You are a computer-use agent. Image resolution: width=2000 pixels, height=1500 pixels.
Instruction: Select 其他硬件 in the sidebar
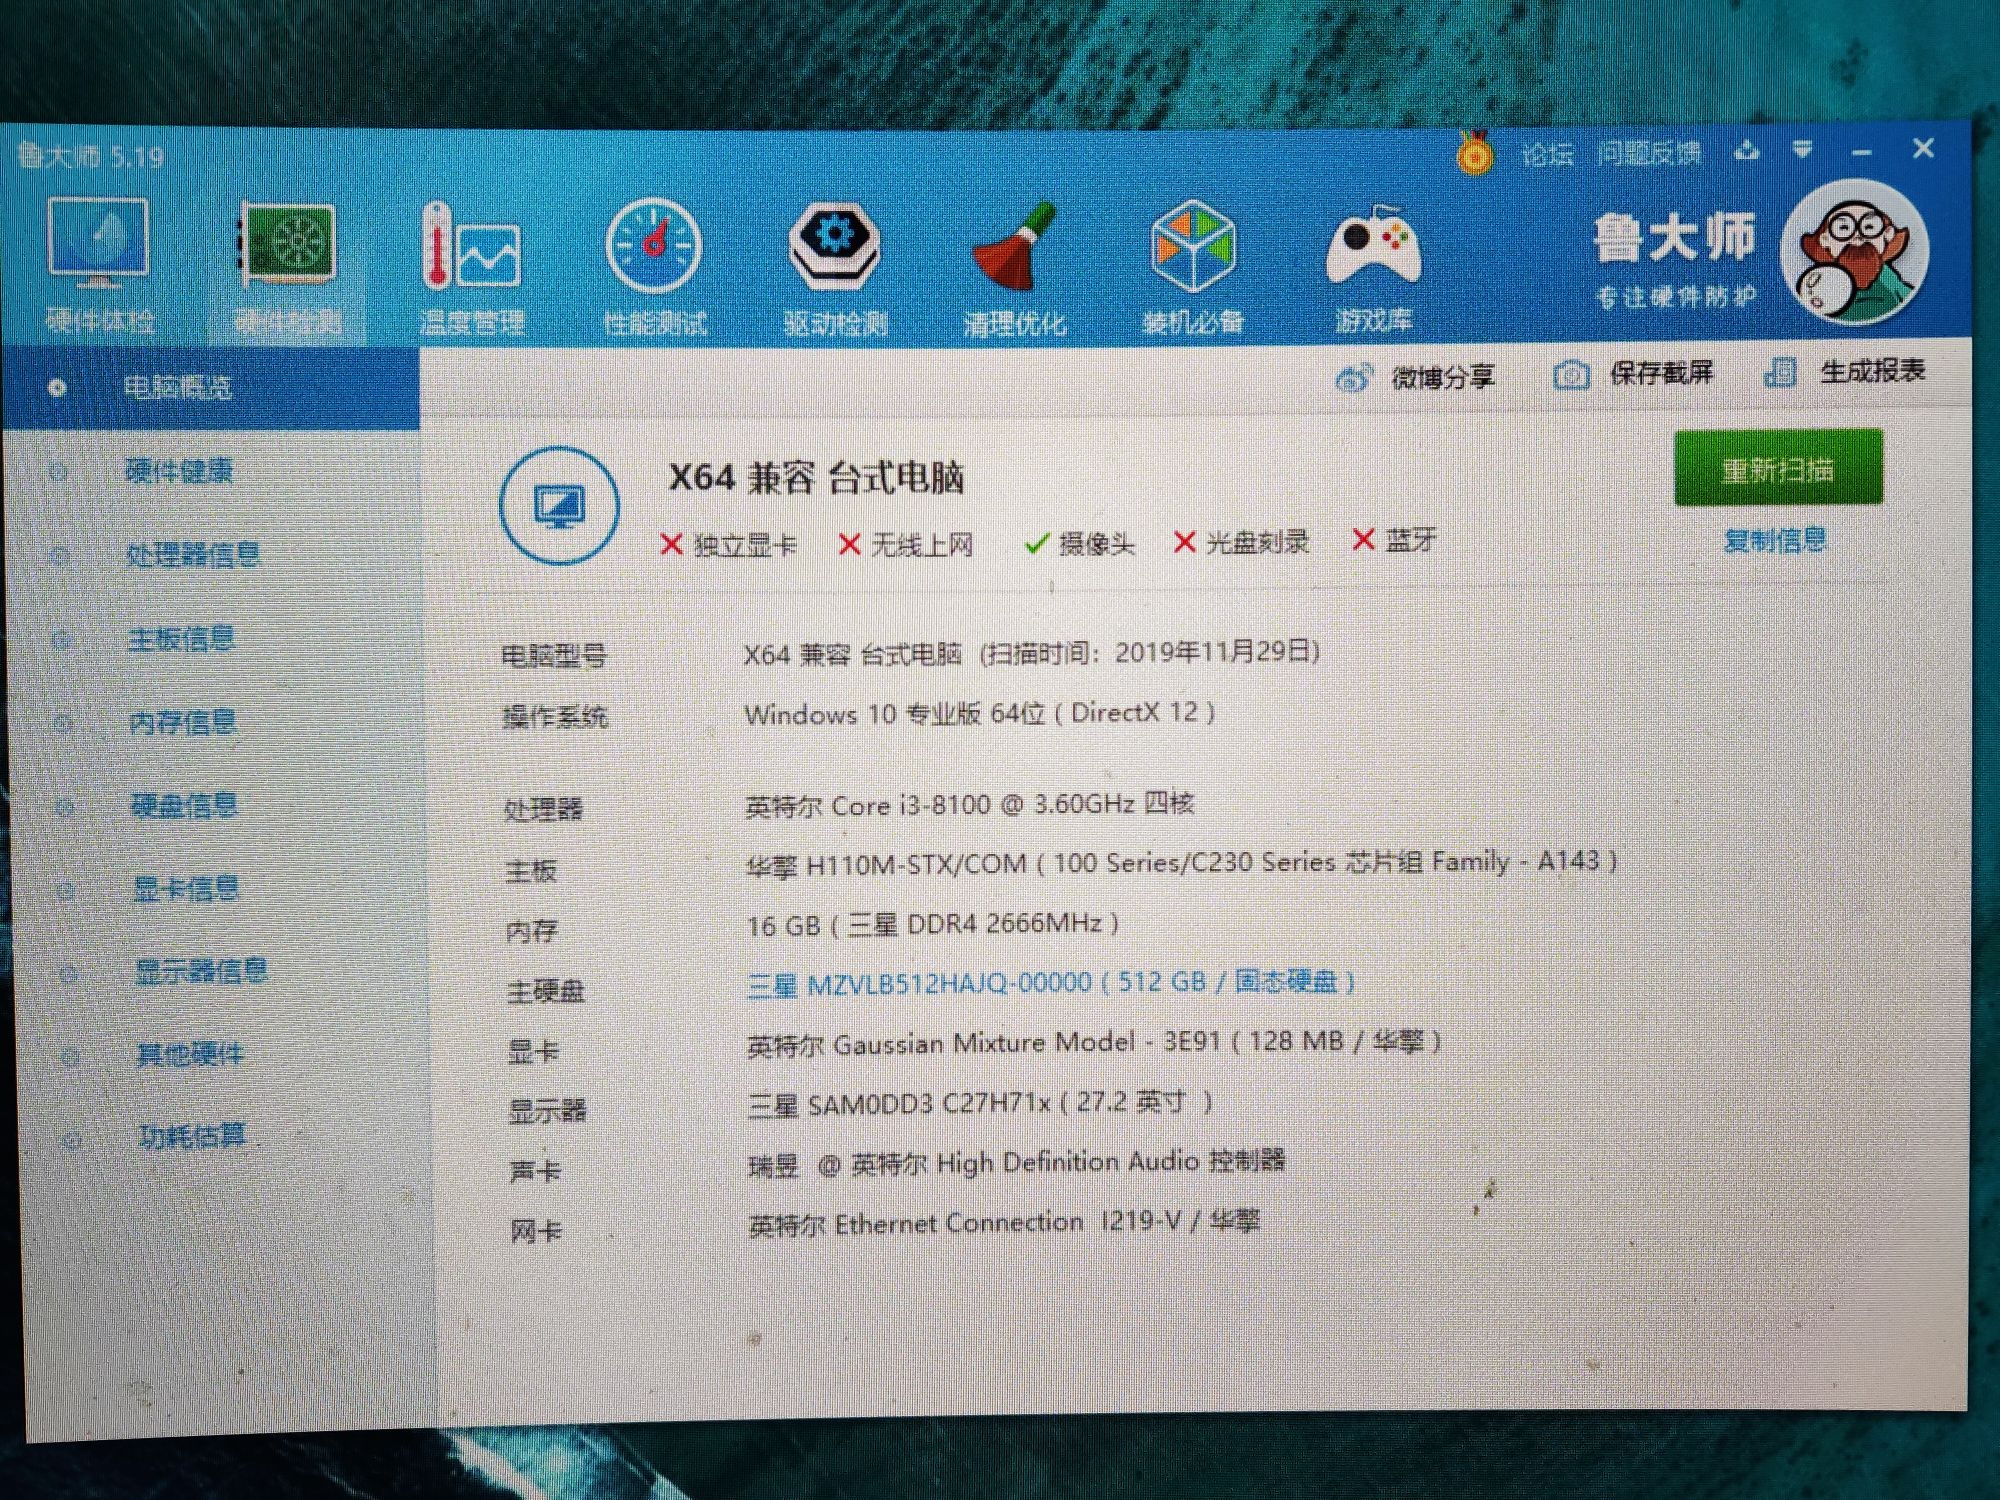click(x=190, y=1054)
